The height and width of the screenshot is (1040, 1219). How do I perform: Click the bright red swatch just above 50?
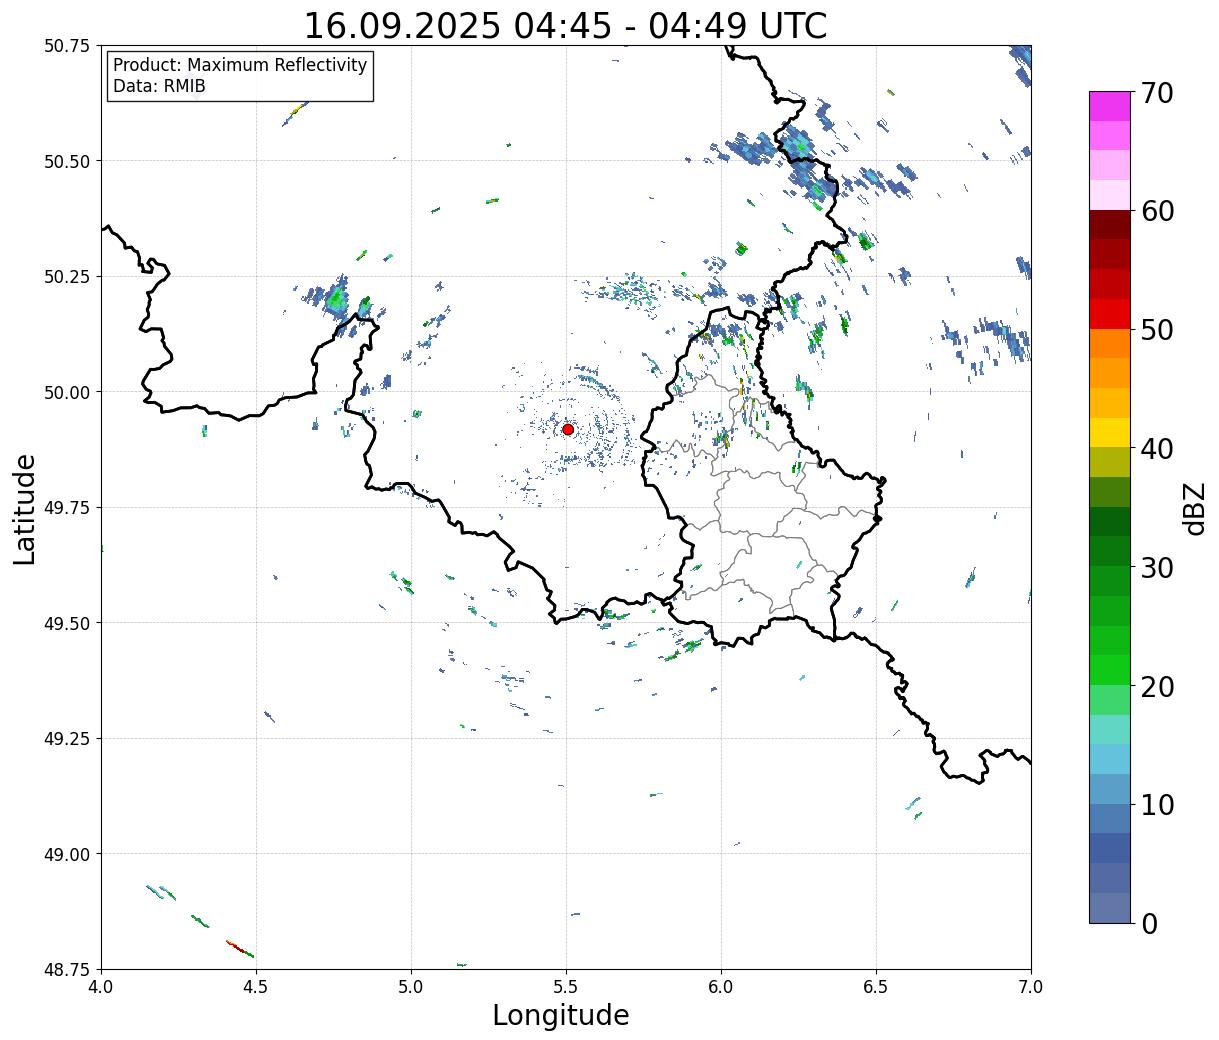click(1110, 313)
